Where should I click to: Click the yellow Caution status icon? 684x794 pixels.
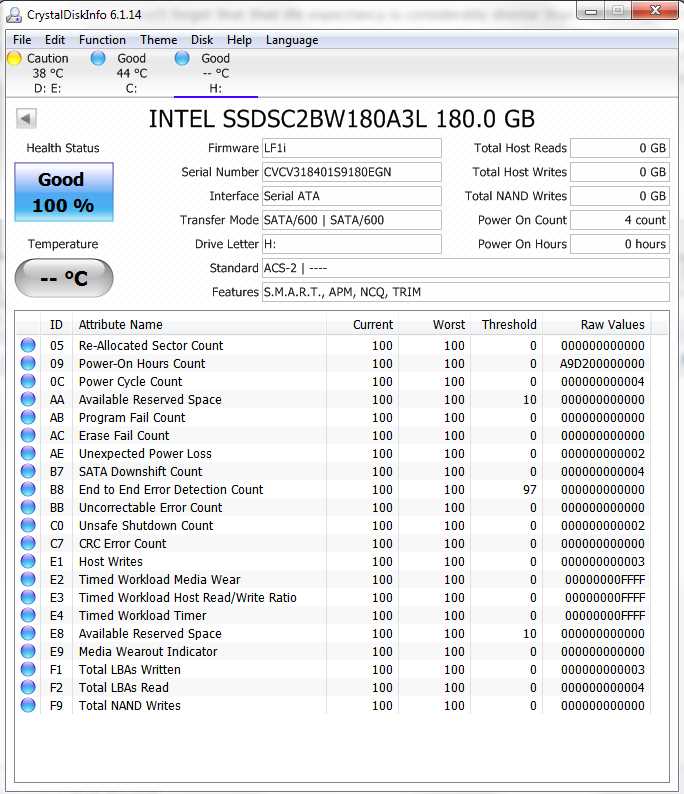14,58
